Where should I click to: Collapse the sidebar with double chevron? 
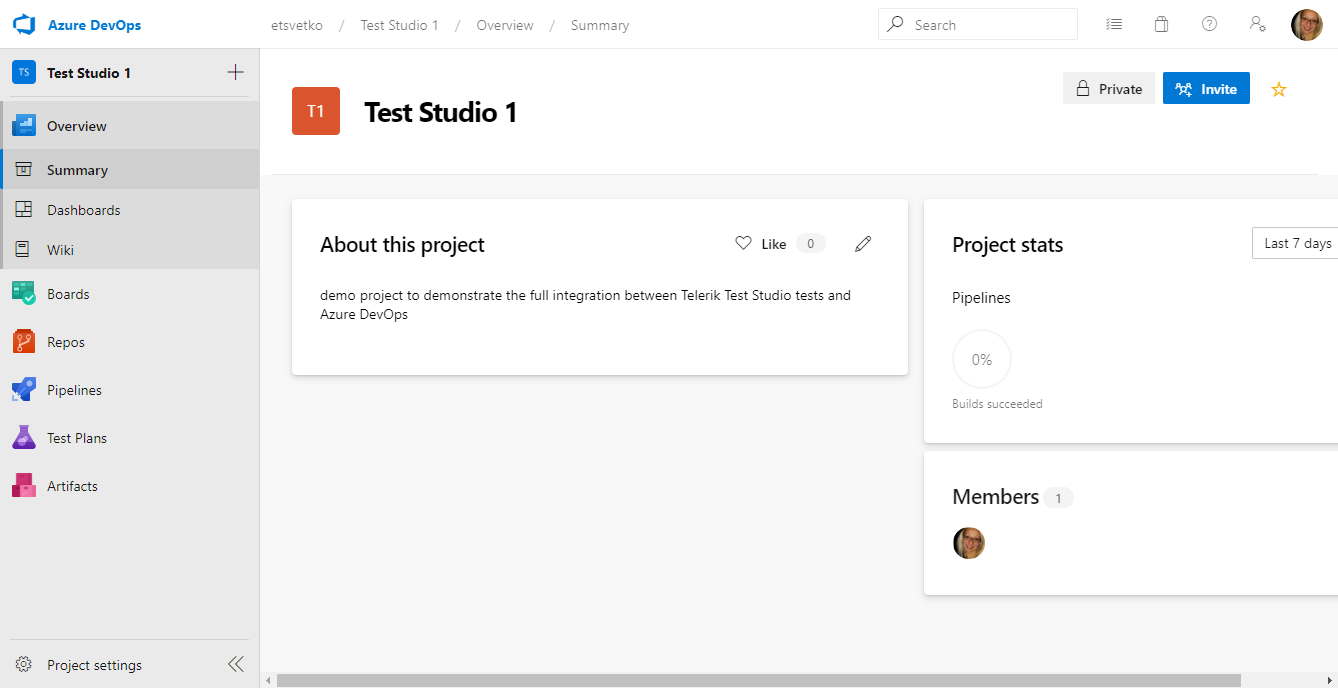point(236,664)
